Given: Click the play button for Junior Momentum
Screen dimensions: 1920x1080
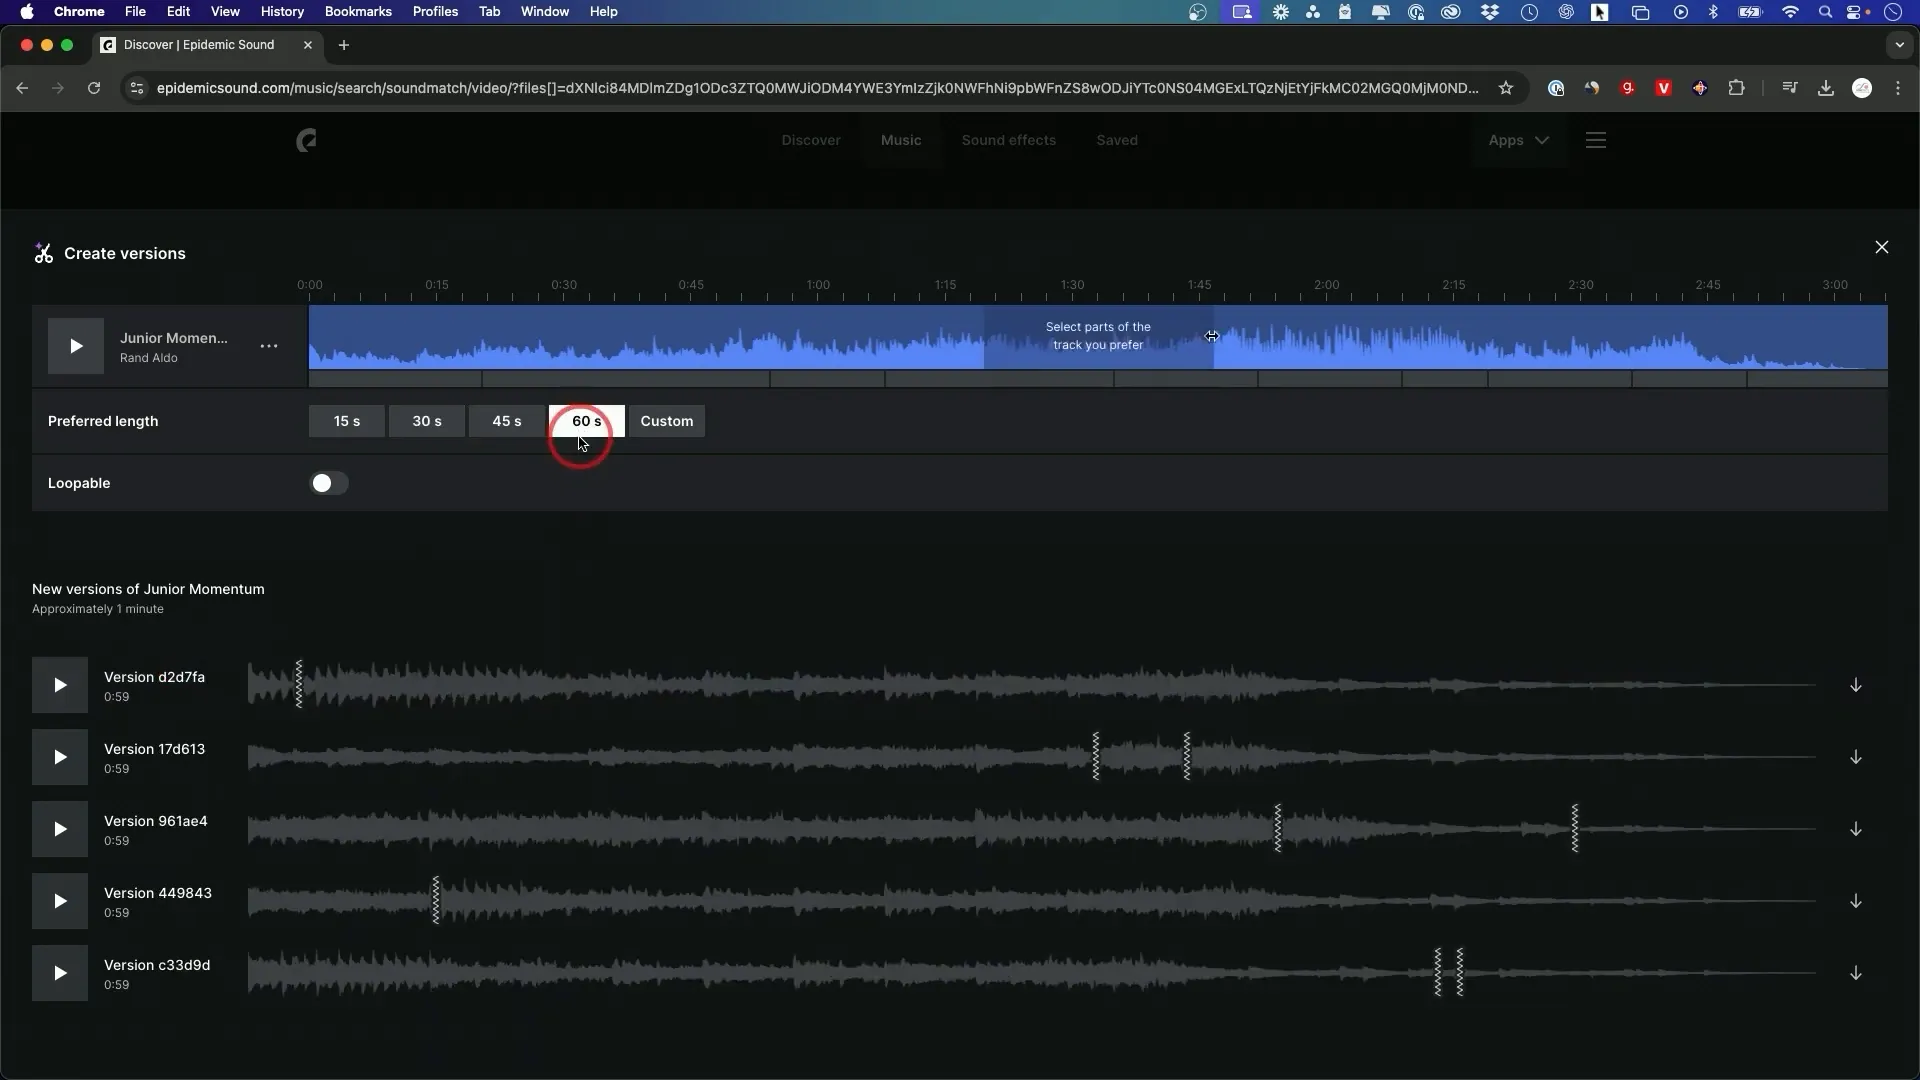Looking at the screenshot, I should click(74, 345).
